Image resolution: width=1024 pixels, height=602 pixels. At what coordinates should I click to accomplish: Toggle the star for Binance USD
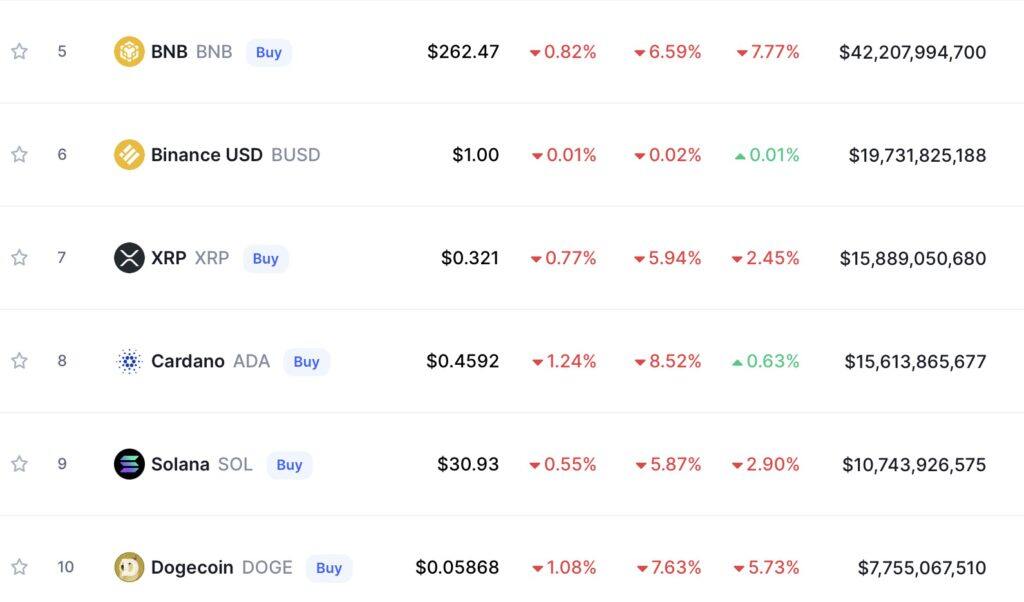tap(20, 154)
